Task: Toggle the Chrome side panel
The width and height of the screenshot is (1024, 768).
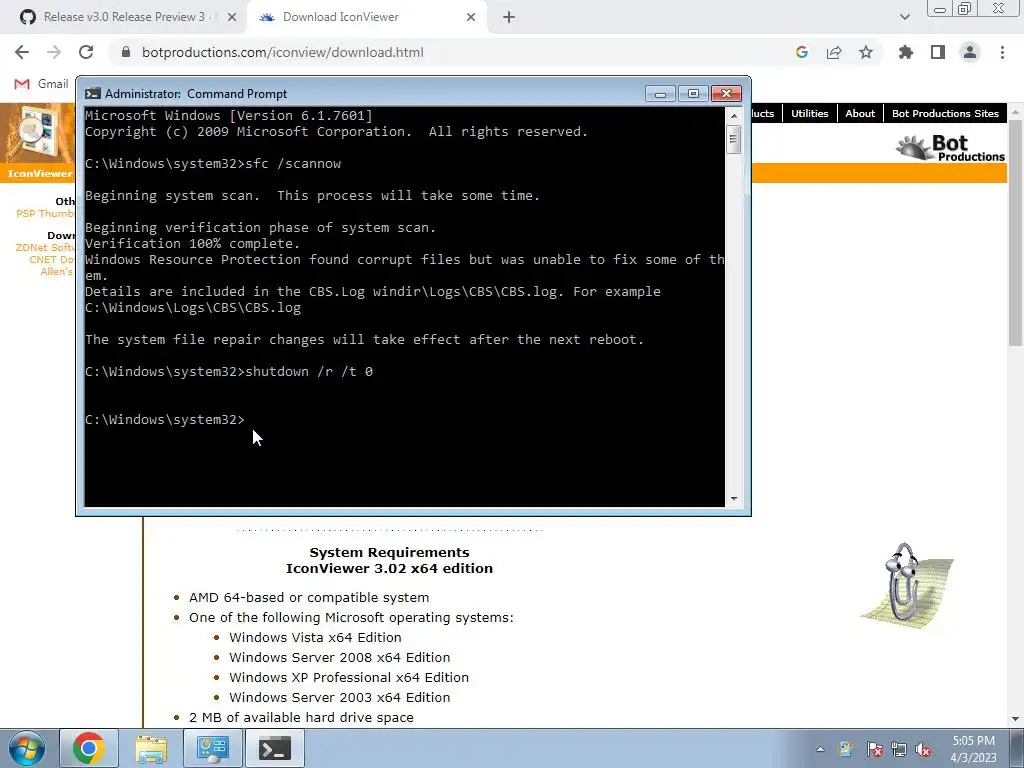Action: tap(938, 52)
